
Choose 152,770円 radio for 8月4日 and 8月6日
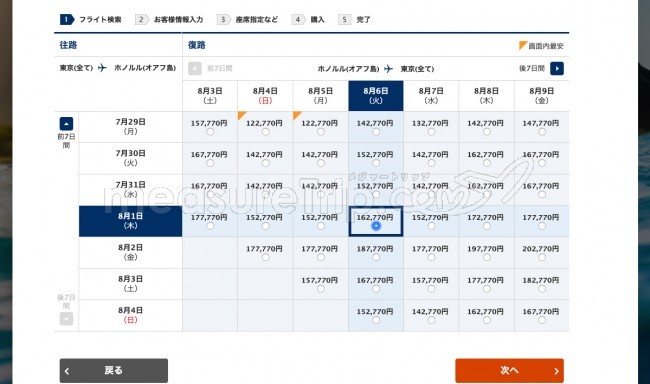(x=376, y=320)
